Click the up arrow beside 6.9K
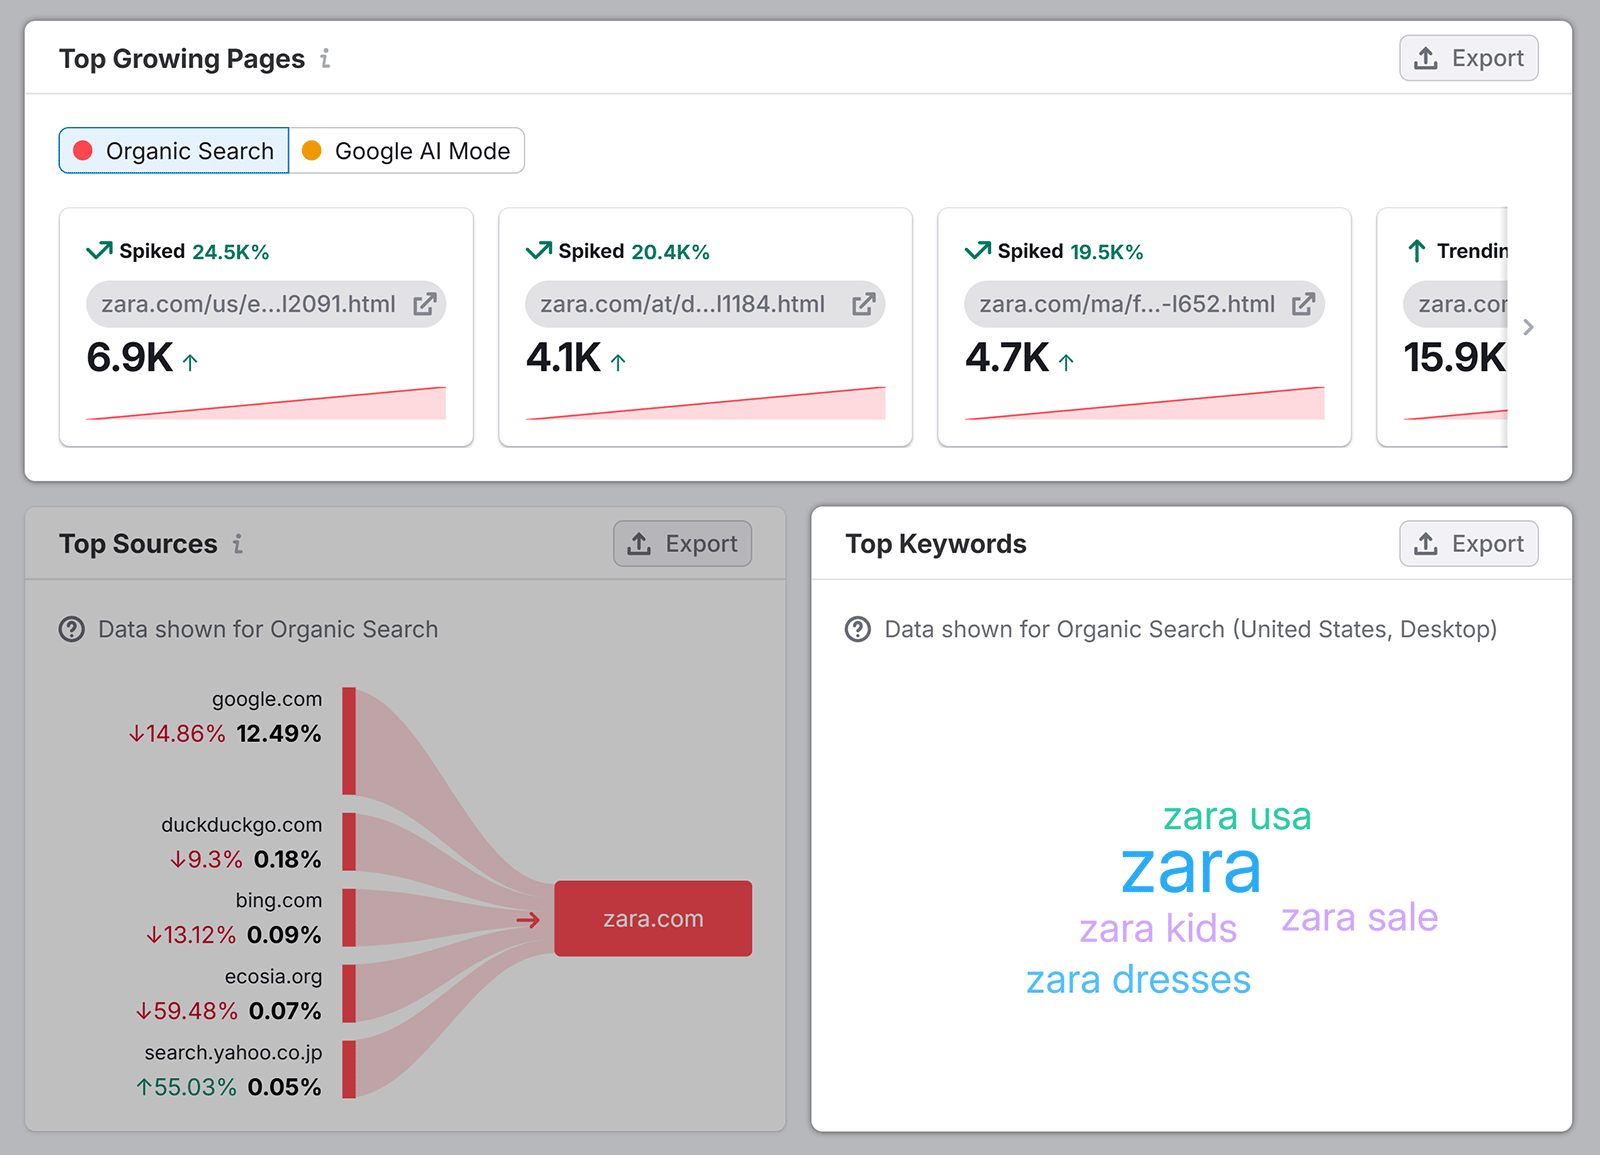Screen dimensions: 1600x1155 [x=190, y=362]
